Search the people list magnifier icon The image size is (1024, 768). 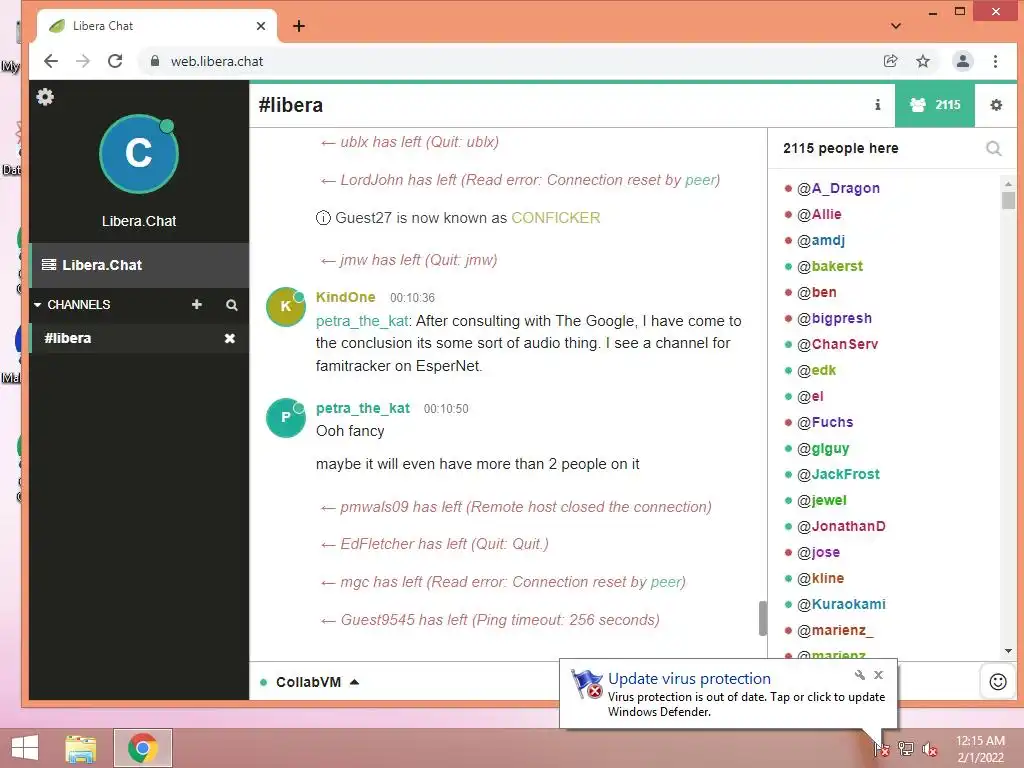993,148
